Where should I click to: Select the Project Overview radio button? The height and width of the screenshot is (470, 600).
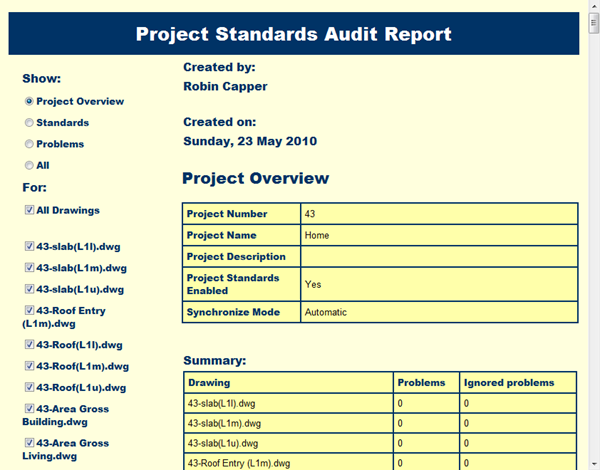(29, 101)
